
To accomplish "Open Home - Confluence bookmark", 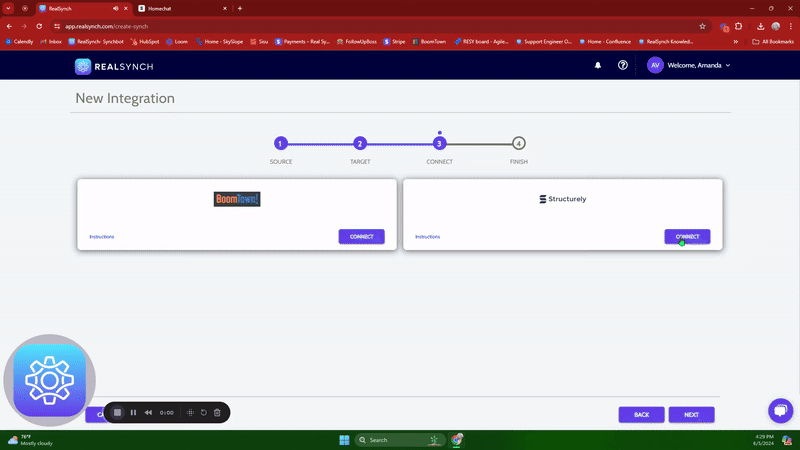I will point(605,42).
